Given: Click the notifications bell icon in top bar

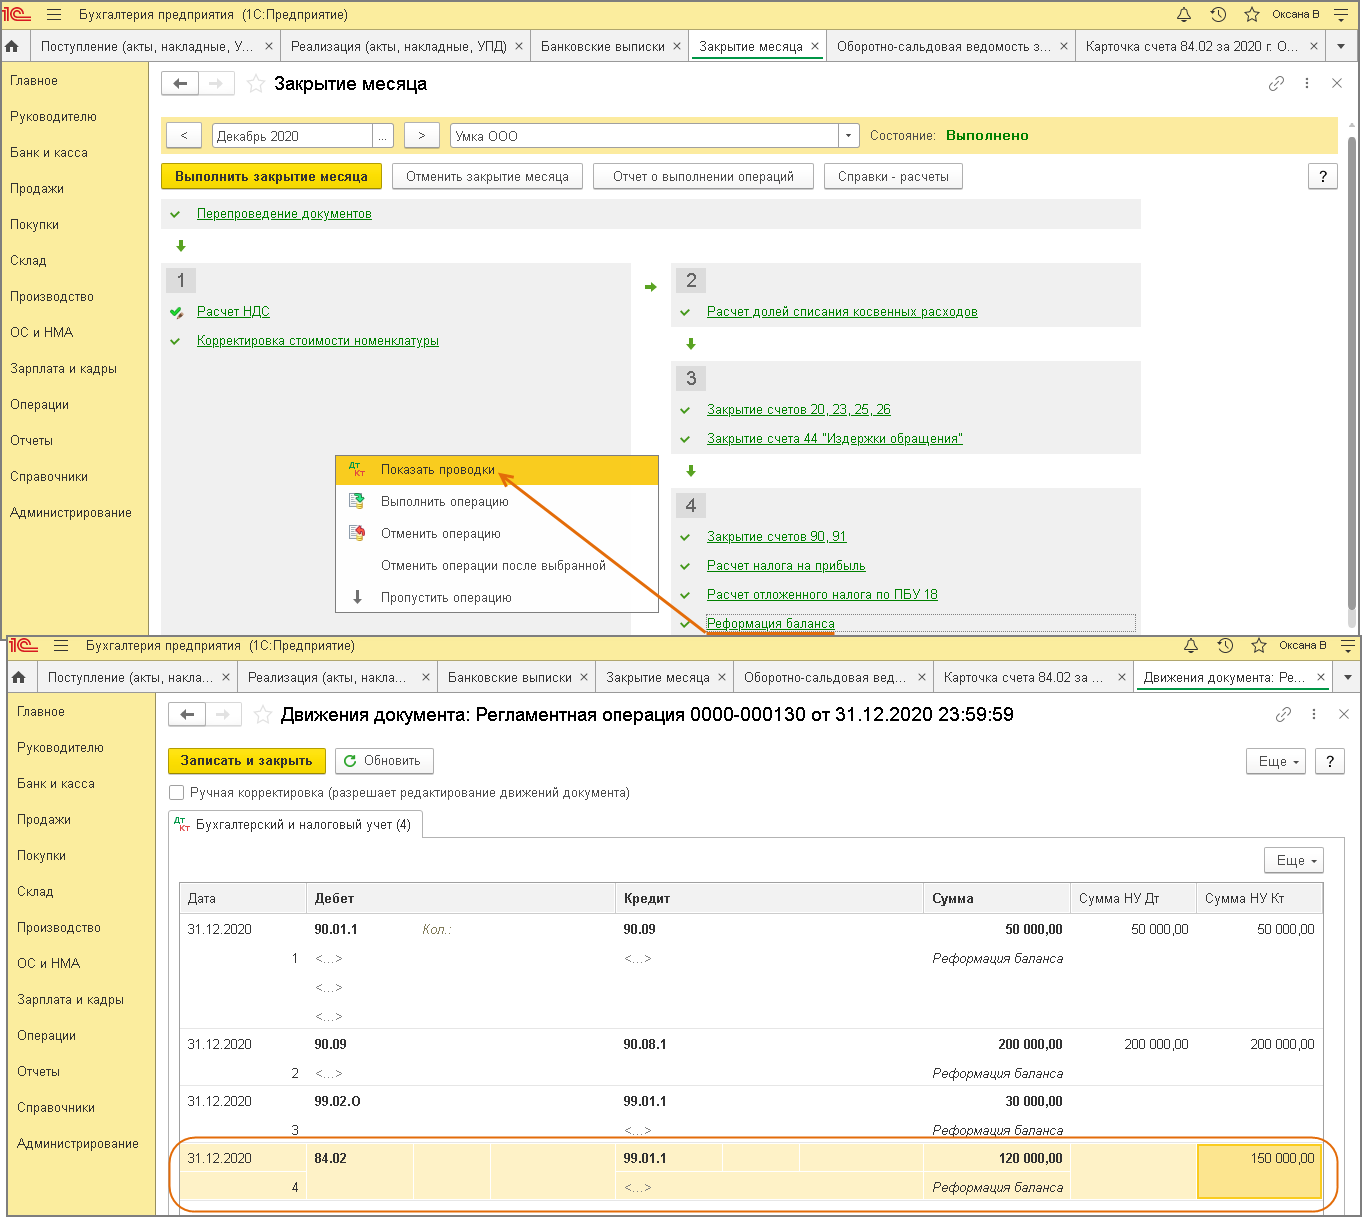Looking at the screenshot, I should pyautogui.click(x=1184, y=15).
